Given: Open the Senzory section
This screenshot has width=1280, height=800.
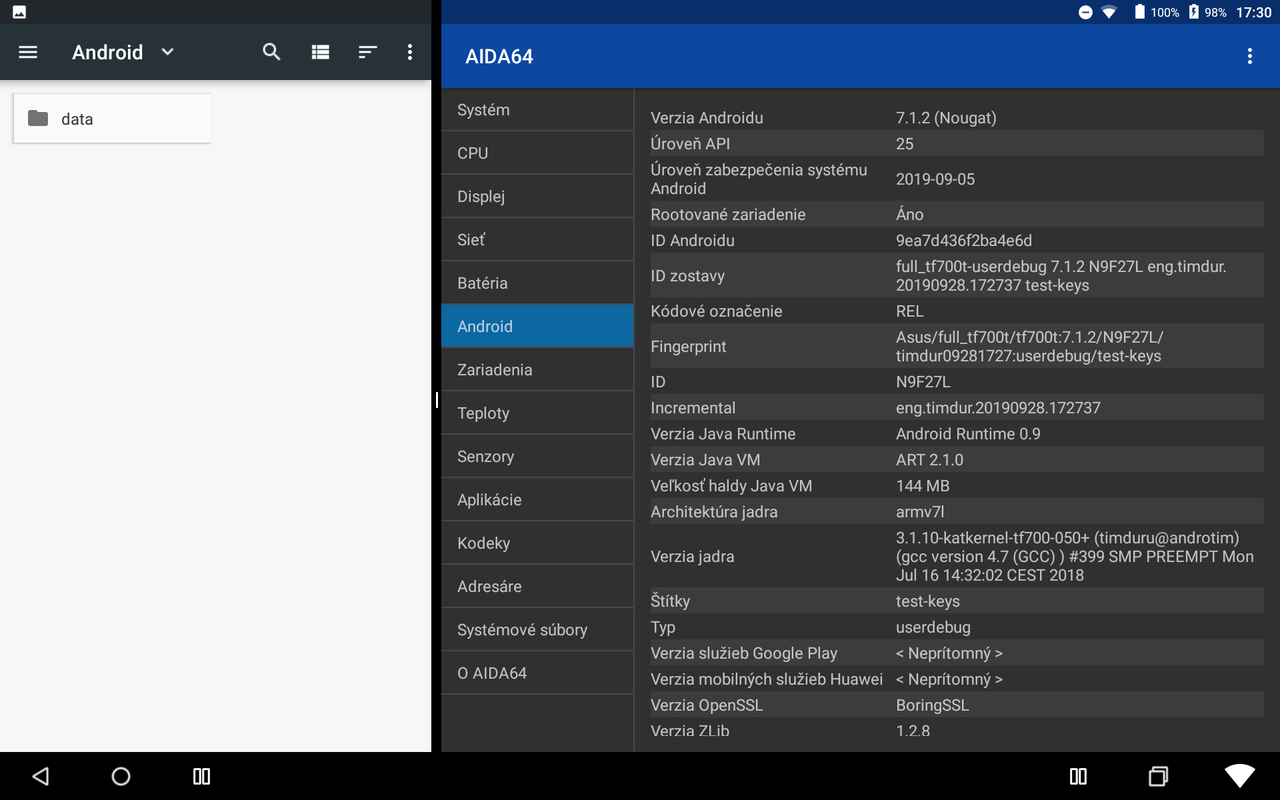Looking at the screenshot, I should coord(538,456).
